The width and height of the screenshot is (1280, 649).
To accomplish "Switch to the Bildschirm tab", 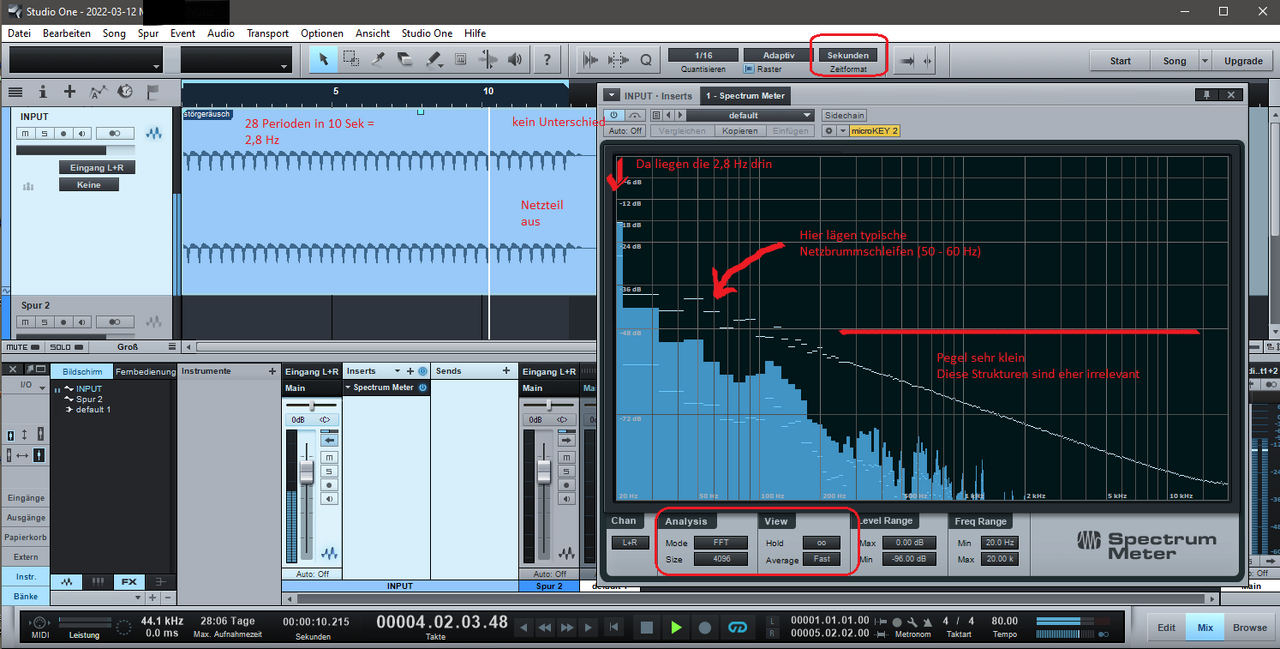I will pyautogui.click(x=82, y=371).
